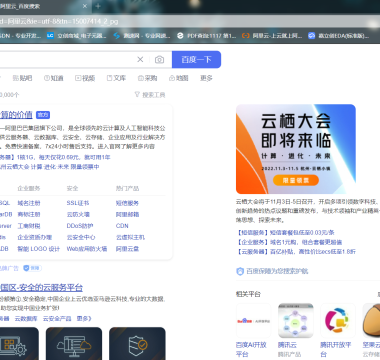Viewport: 380px width, 360px height.
Task: Open the PDF bookmark in bookmarks bar
Action: 207,35
